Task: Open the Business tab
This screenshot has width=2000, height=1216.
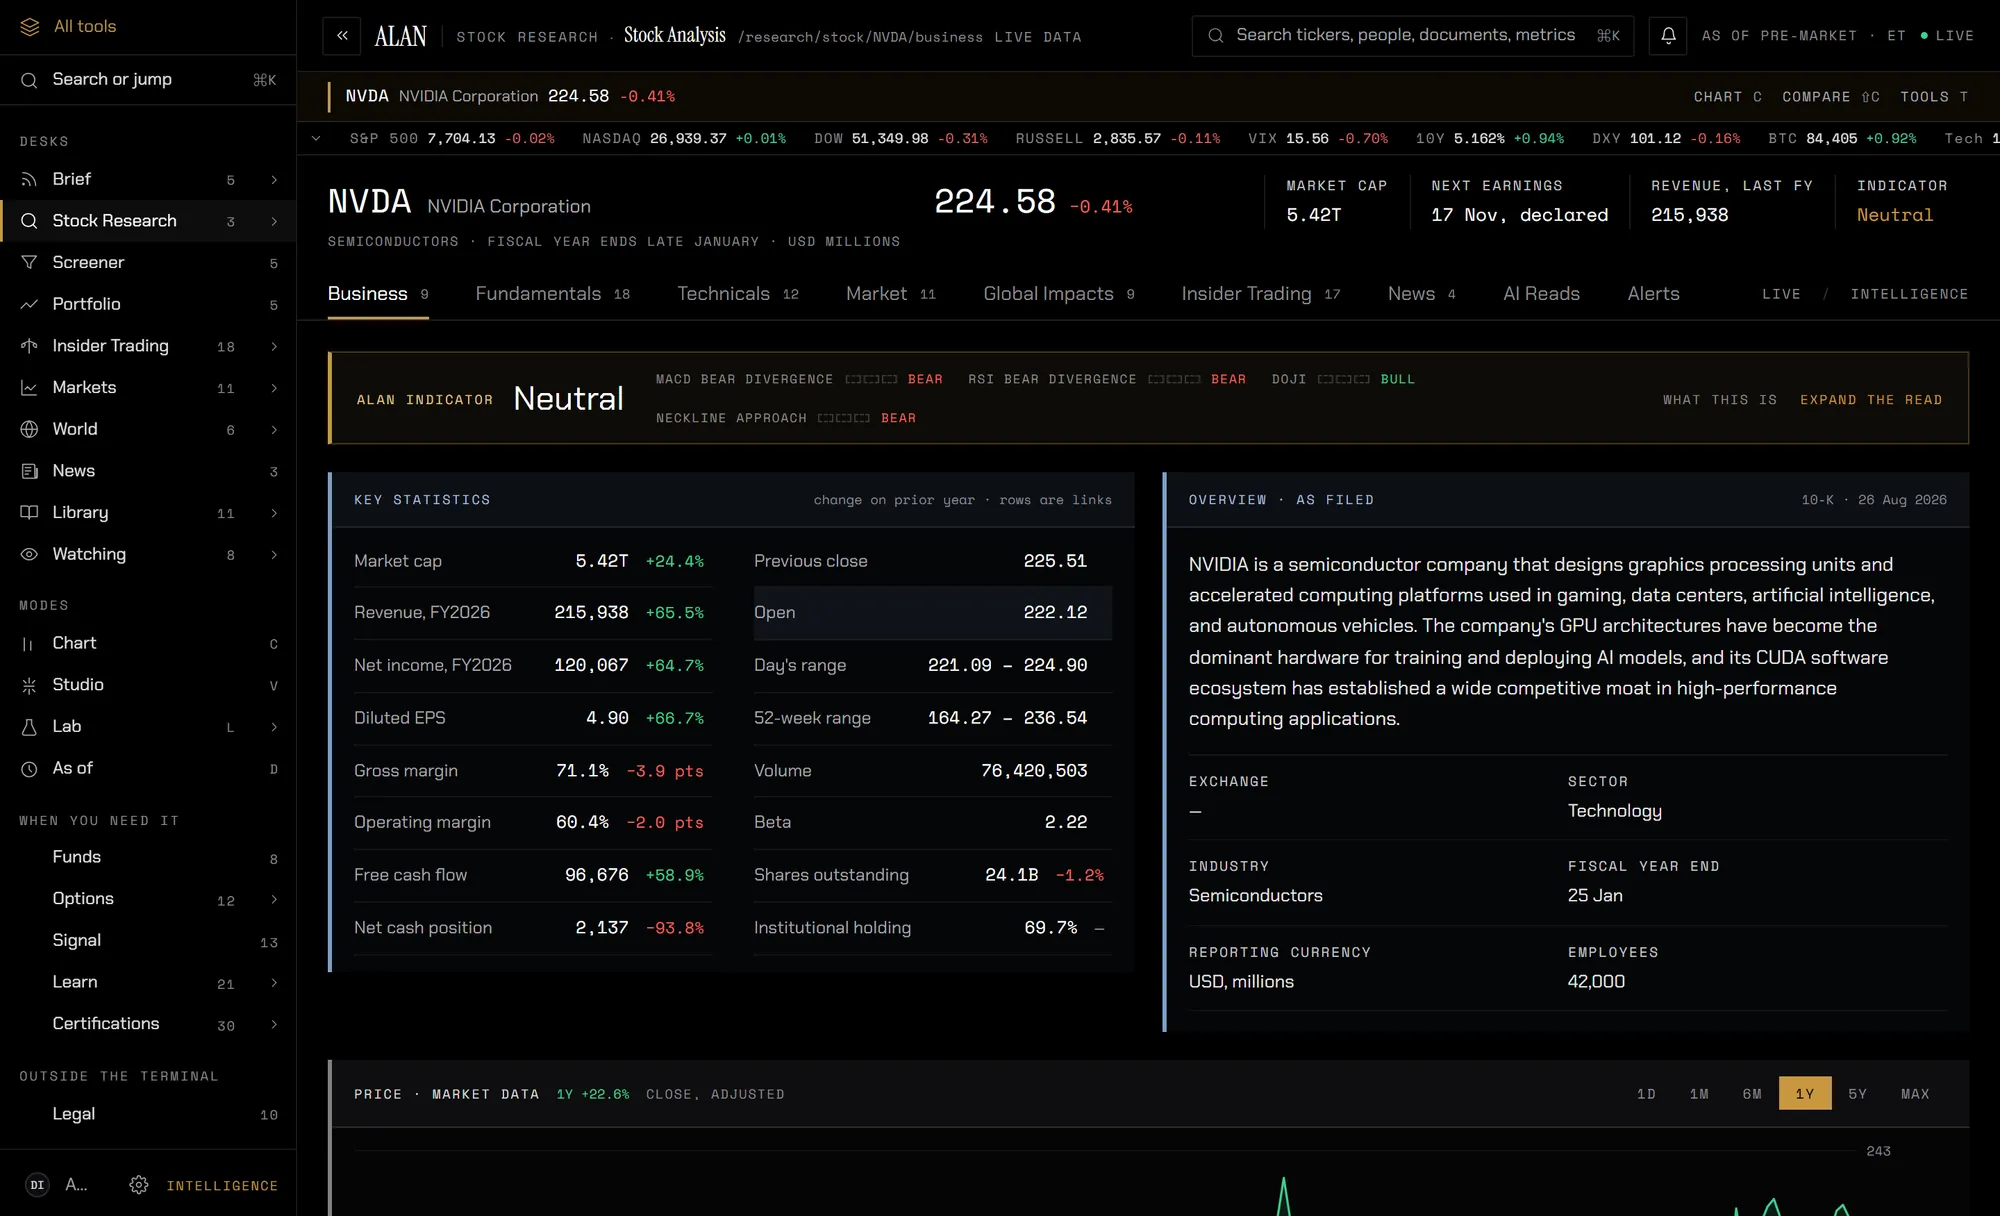Action: [378, 294]
